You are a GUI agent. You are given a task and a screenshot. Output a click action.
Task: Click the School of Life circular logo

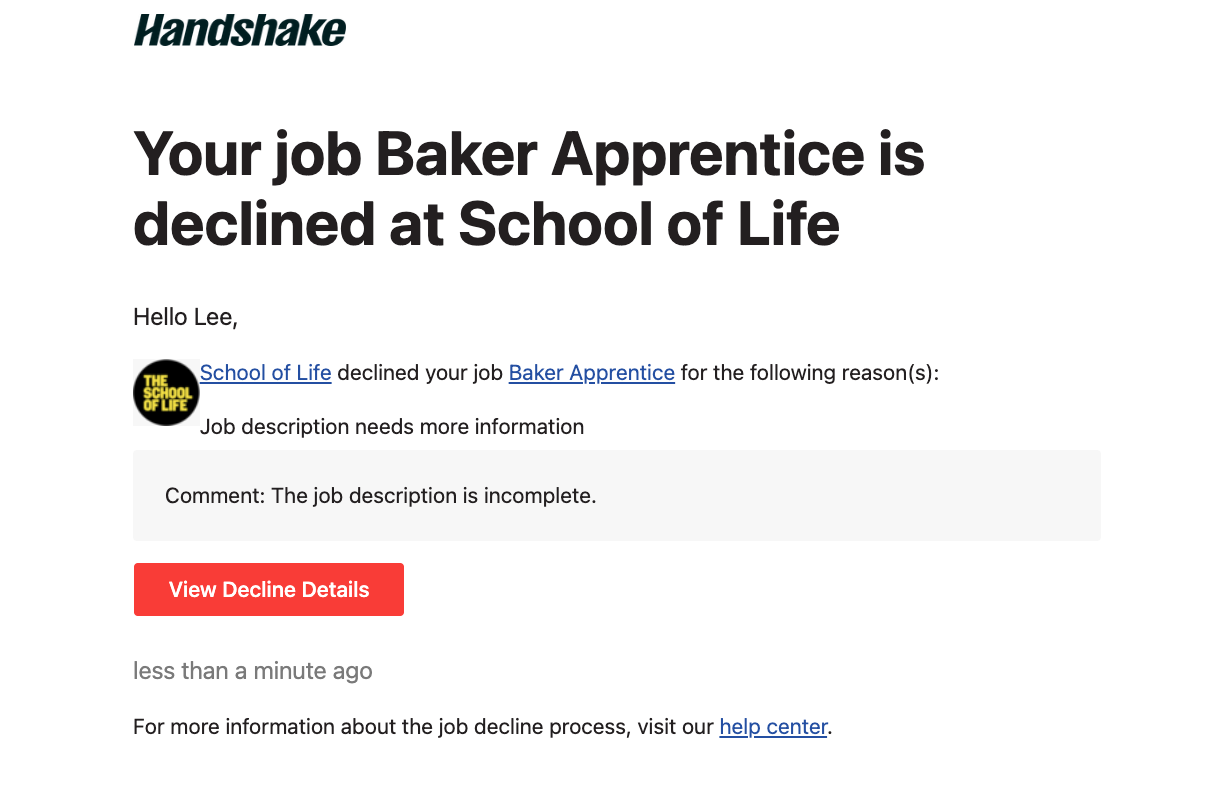pos(166,393)
